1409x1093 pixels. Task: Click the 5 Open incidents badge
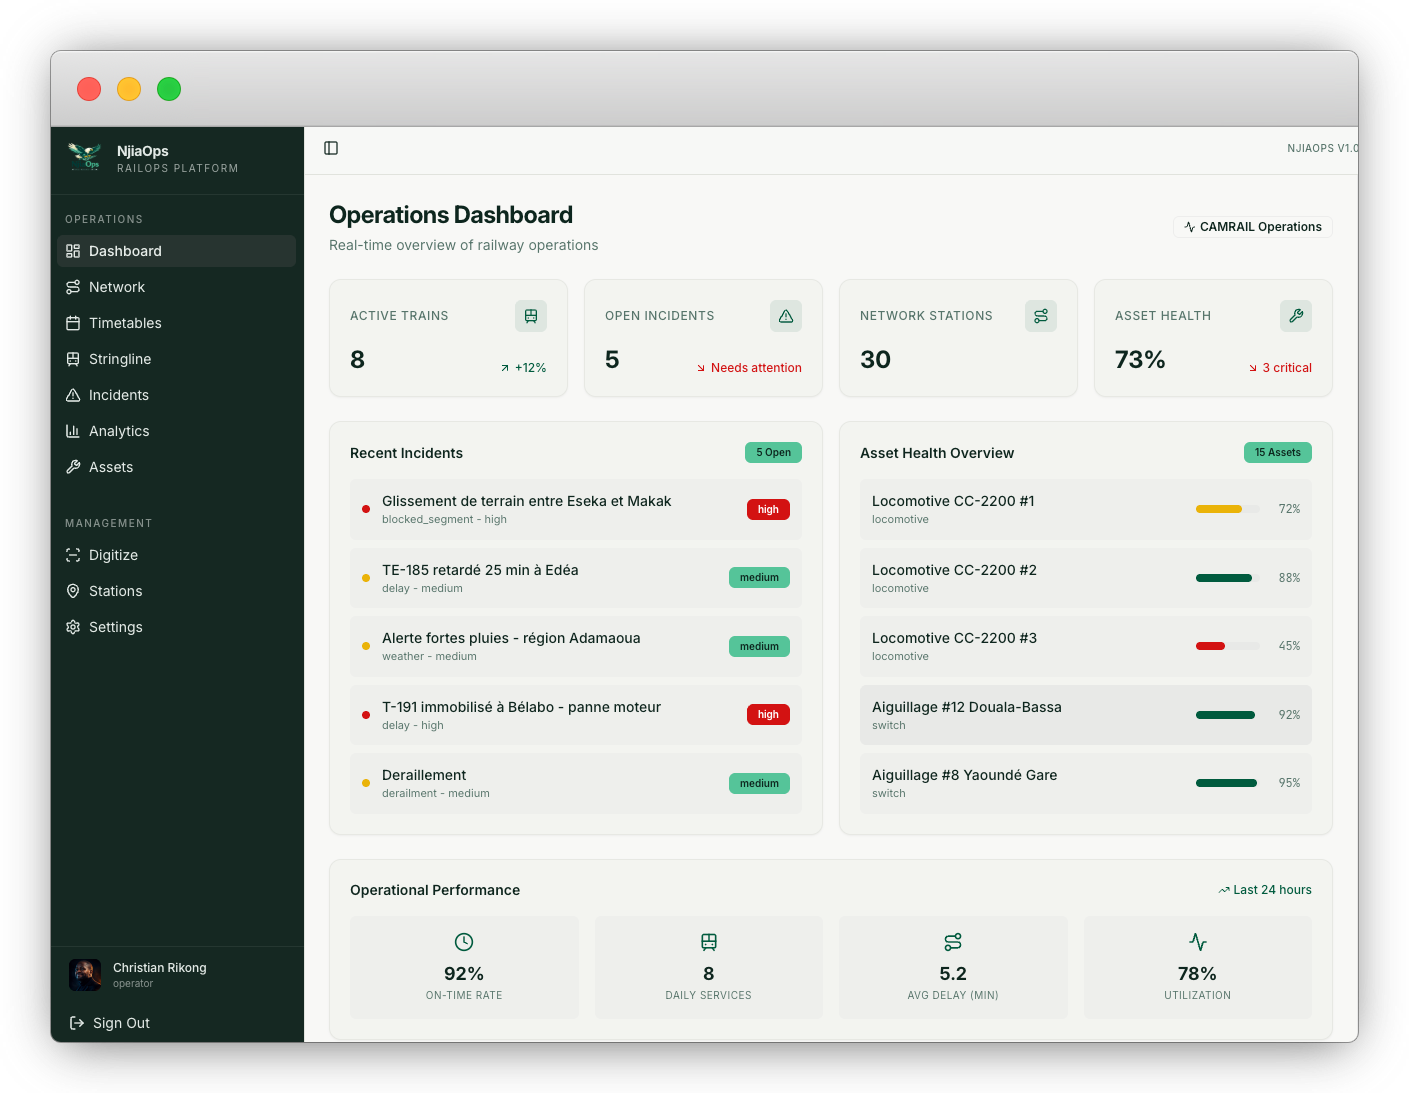coord(773,453)
